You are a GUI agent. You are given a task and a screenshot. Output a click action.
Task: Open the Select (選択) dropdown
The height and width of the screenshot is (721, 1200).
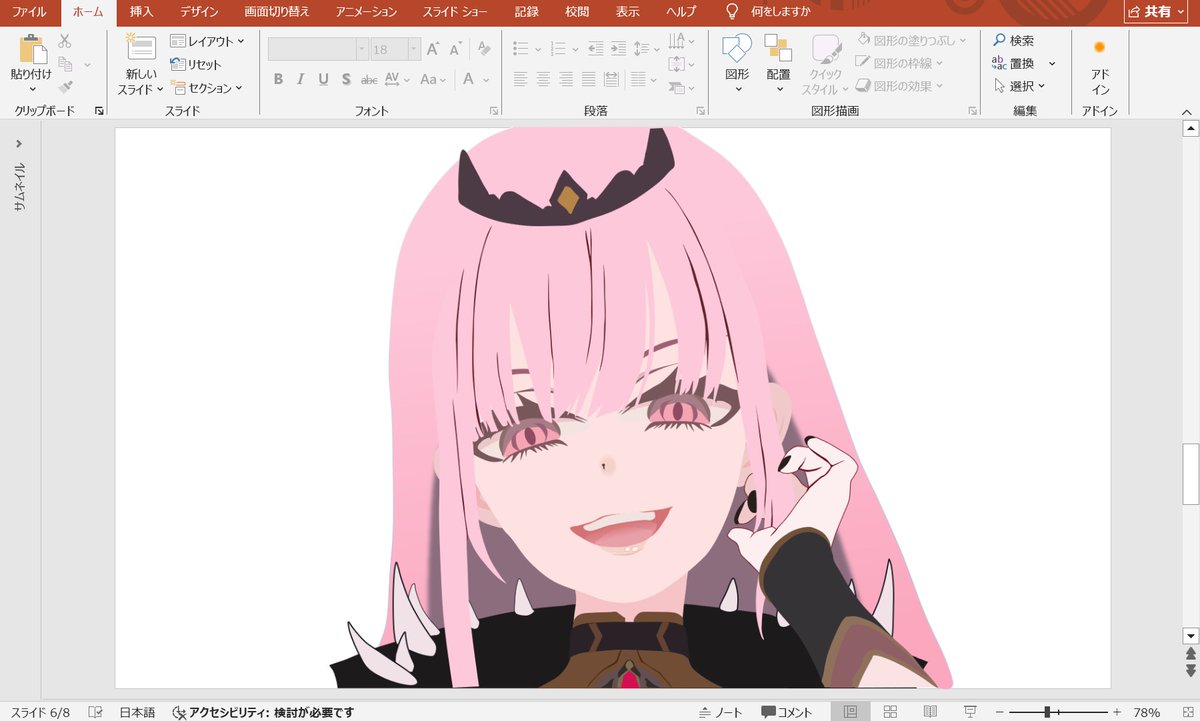pyautogui.click(x=1019, y=87)
